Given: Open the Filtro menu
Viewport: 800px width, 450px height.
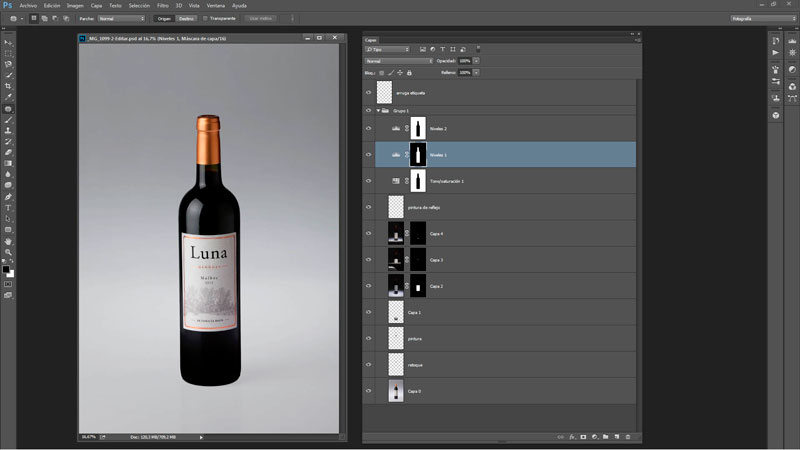Looking at the screenshot, I should [163, 6].
